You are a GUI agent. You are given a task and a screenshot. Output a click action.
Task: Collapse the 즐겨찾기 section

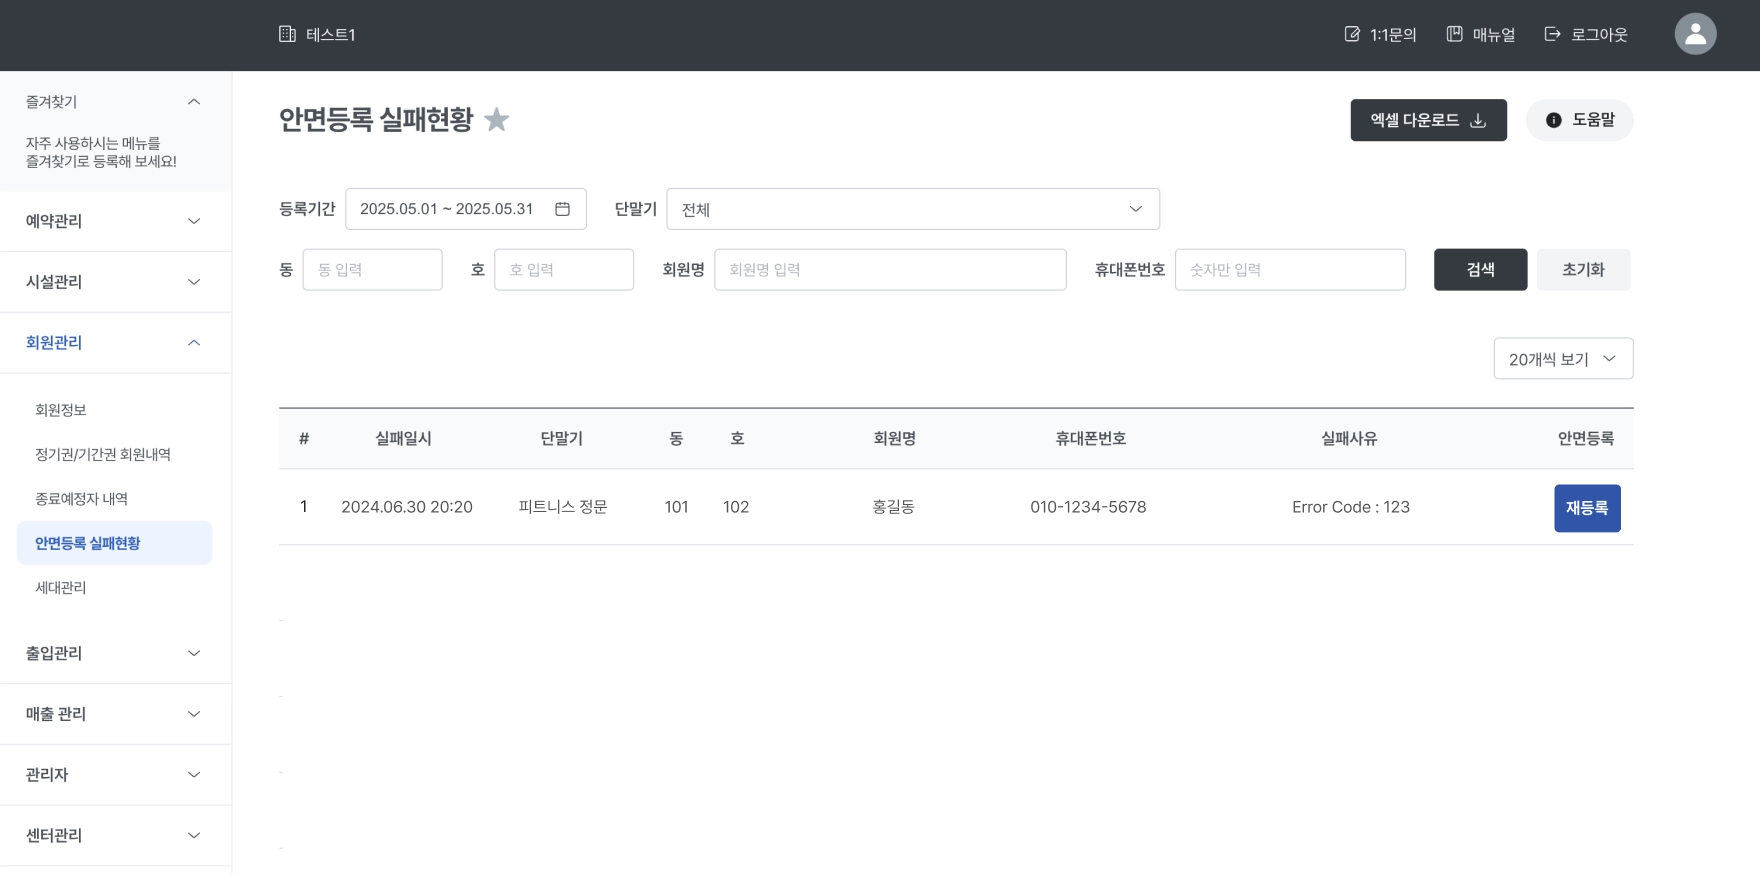coord(194,102)
